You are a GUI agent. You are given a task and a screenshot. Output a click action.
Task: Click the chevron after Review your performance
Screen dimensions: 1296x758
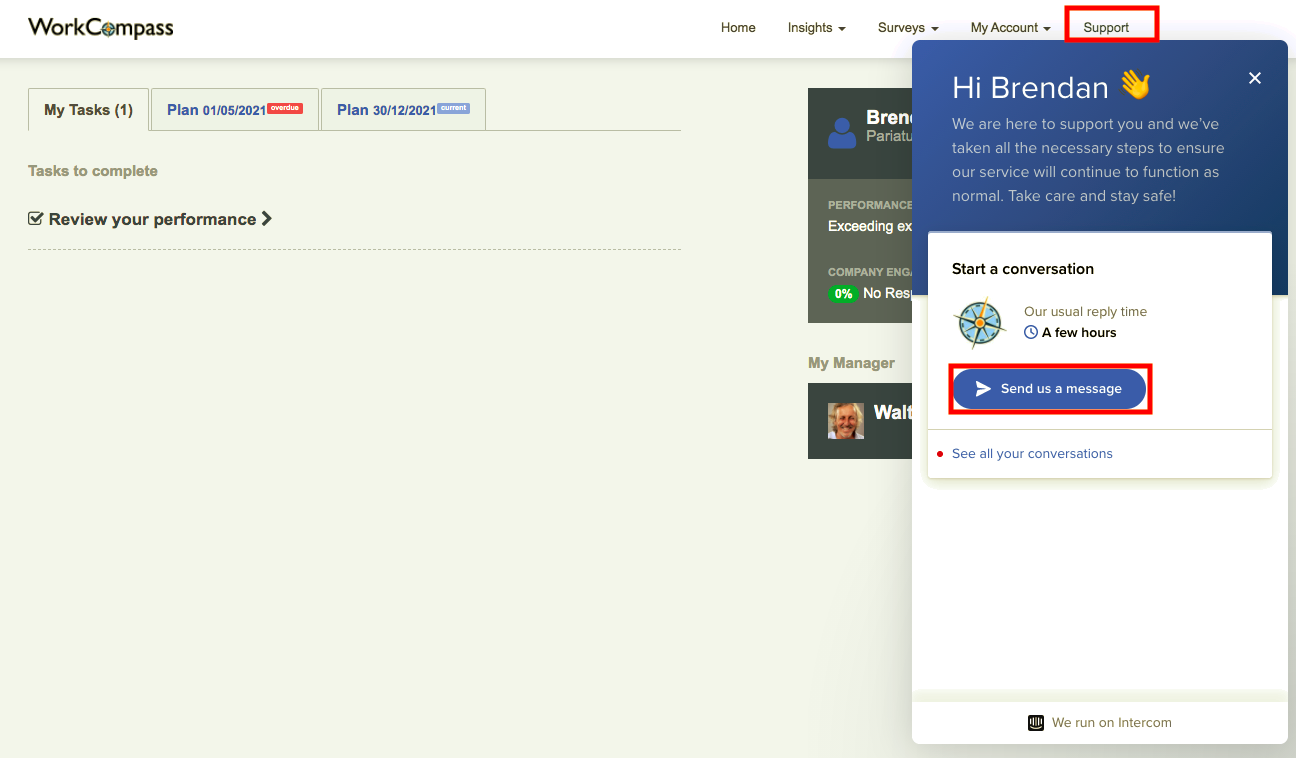[x=265, y=219]
